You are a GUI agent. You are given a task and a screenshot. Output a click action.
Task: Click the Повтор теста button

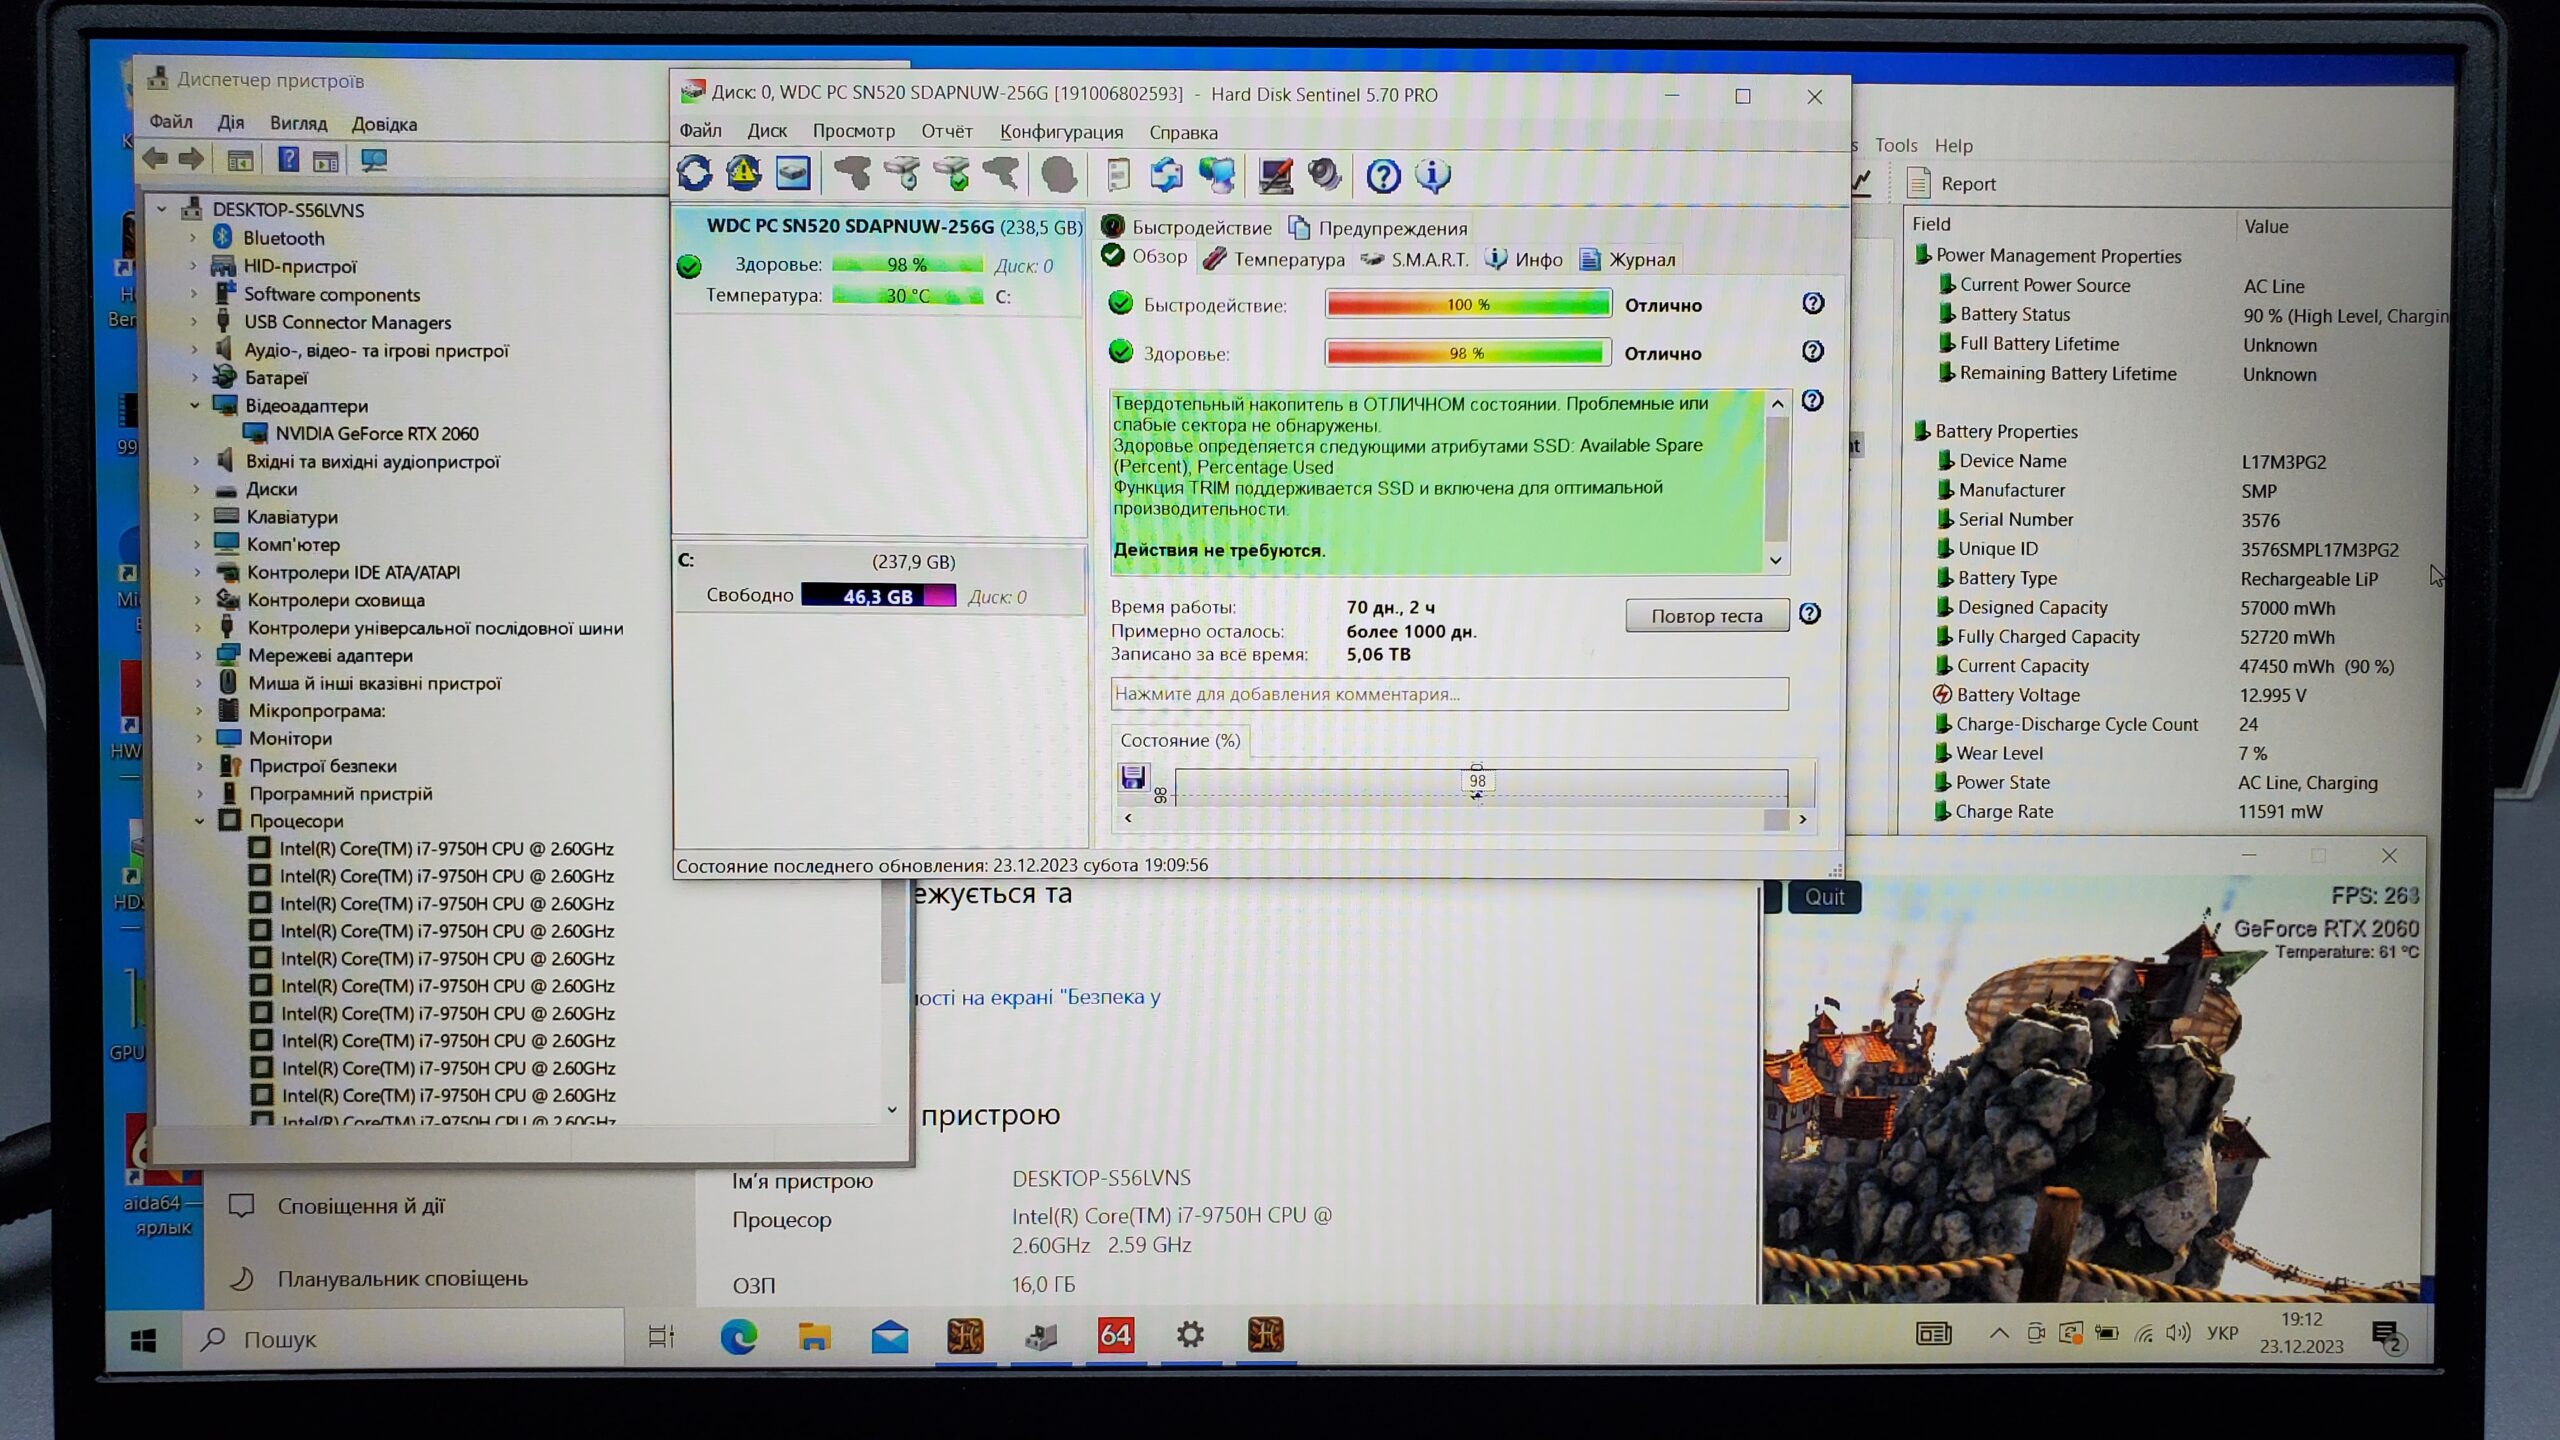click(x=1706, y=616)
